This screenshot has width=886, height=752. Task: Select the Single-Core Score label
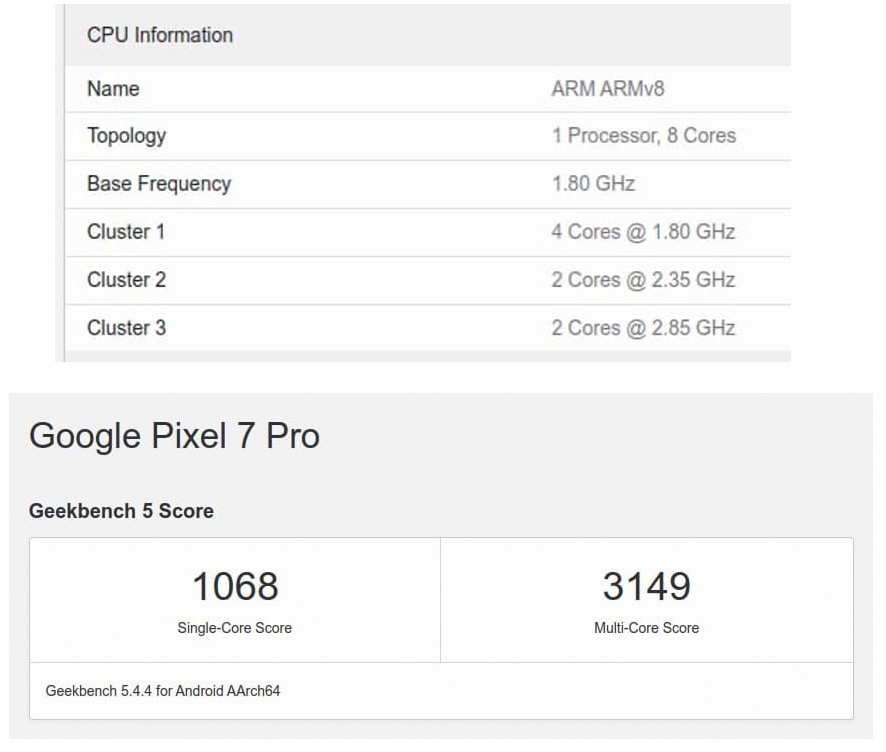[x=235, y=628]
